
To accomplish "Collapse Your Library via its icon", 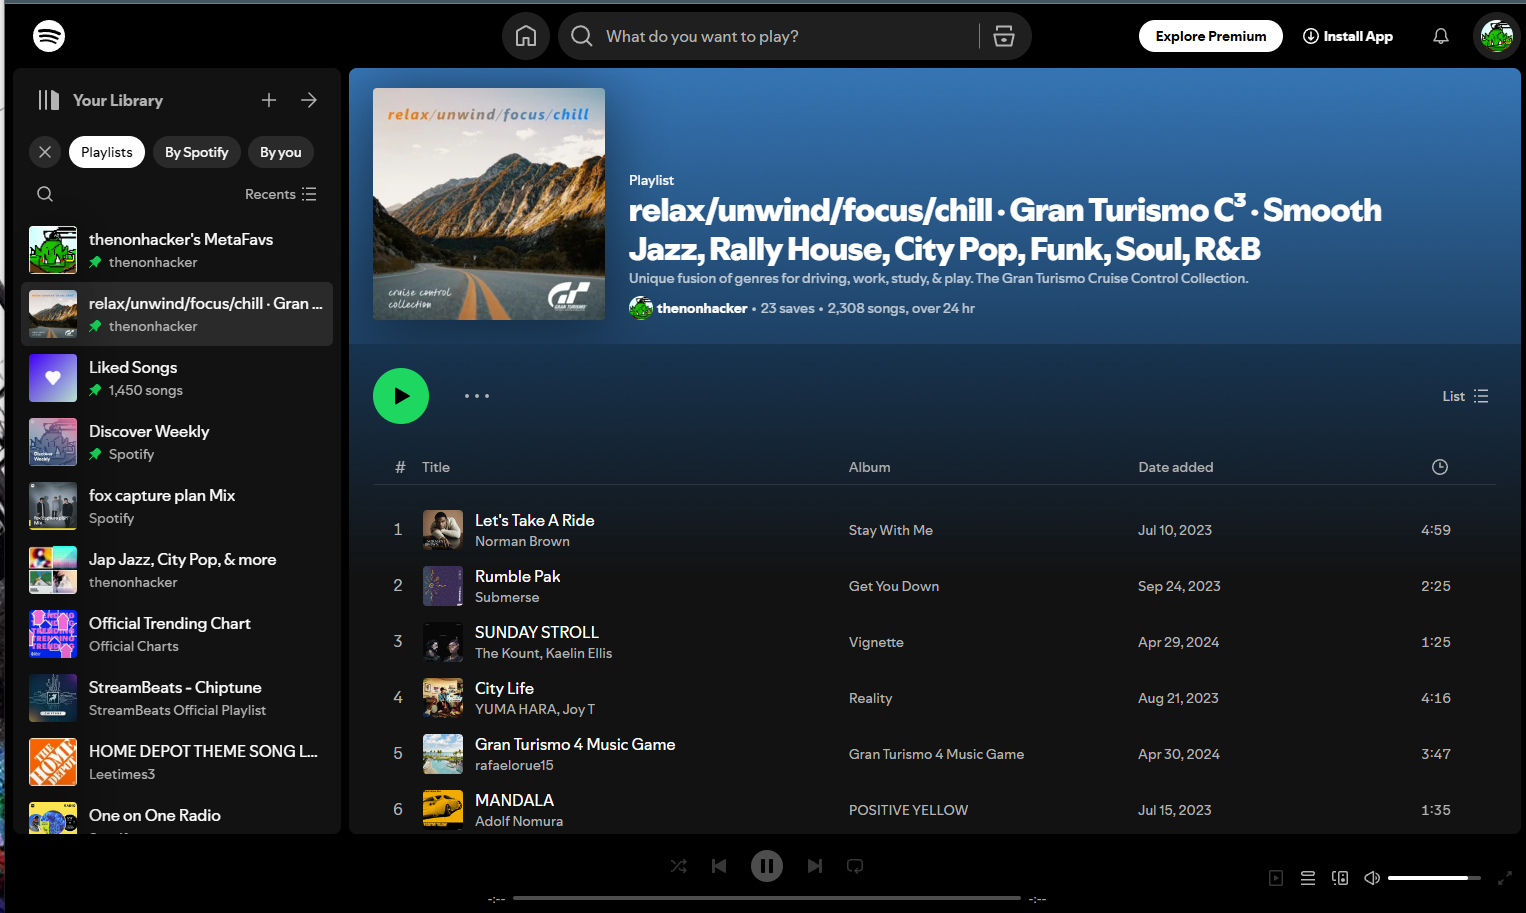I will 48,100.
